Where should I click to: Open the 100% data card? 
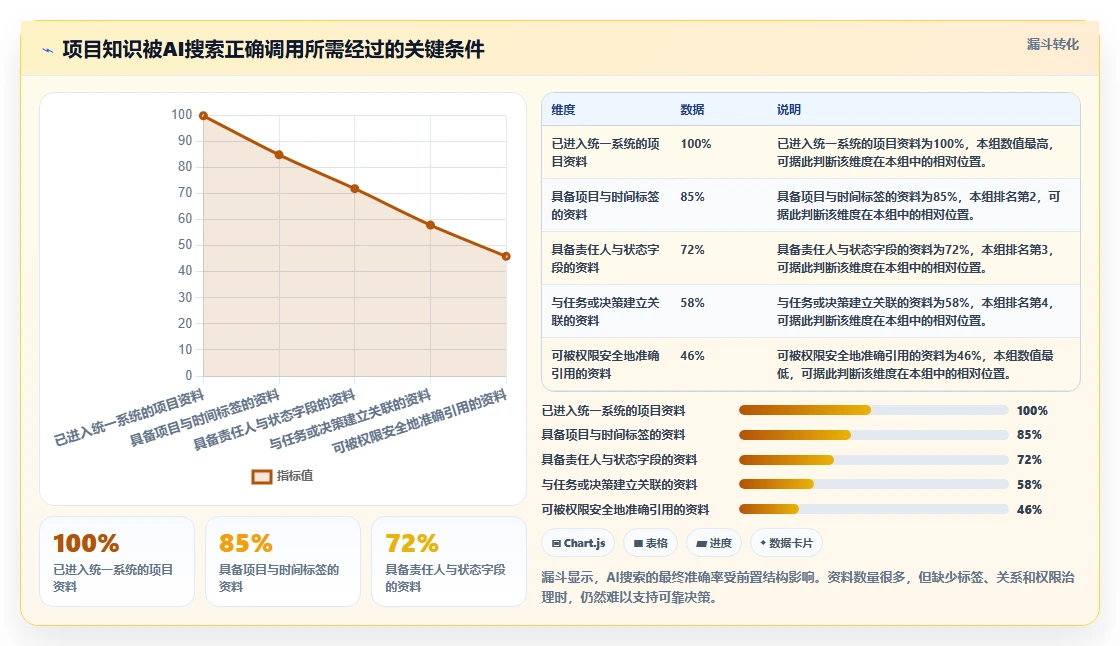click(117, 562)
